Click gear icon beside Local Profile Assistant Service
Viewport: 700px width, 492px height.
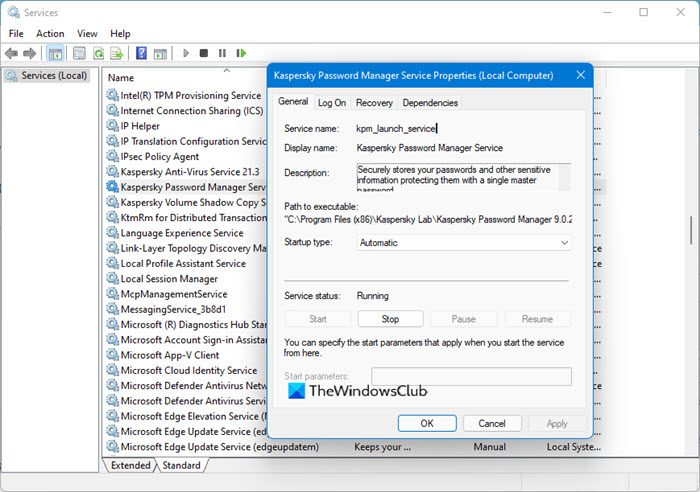[112, 263]
